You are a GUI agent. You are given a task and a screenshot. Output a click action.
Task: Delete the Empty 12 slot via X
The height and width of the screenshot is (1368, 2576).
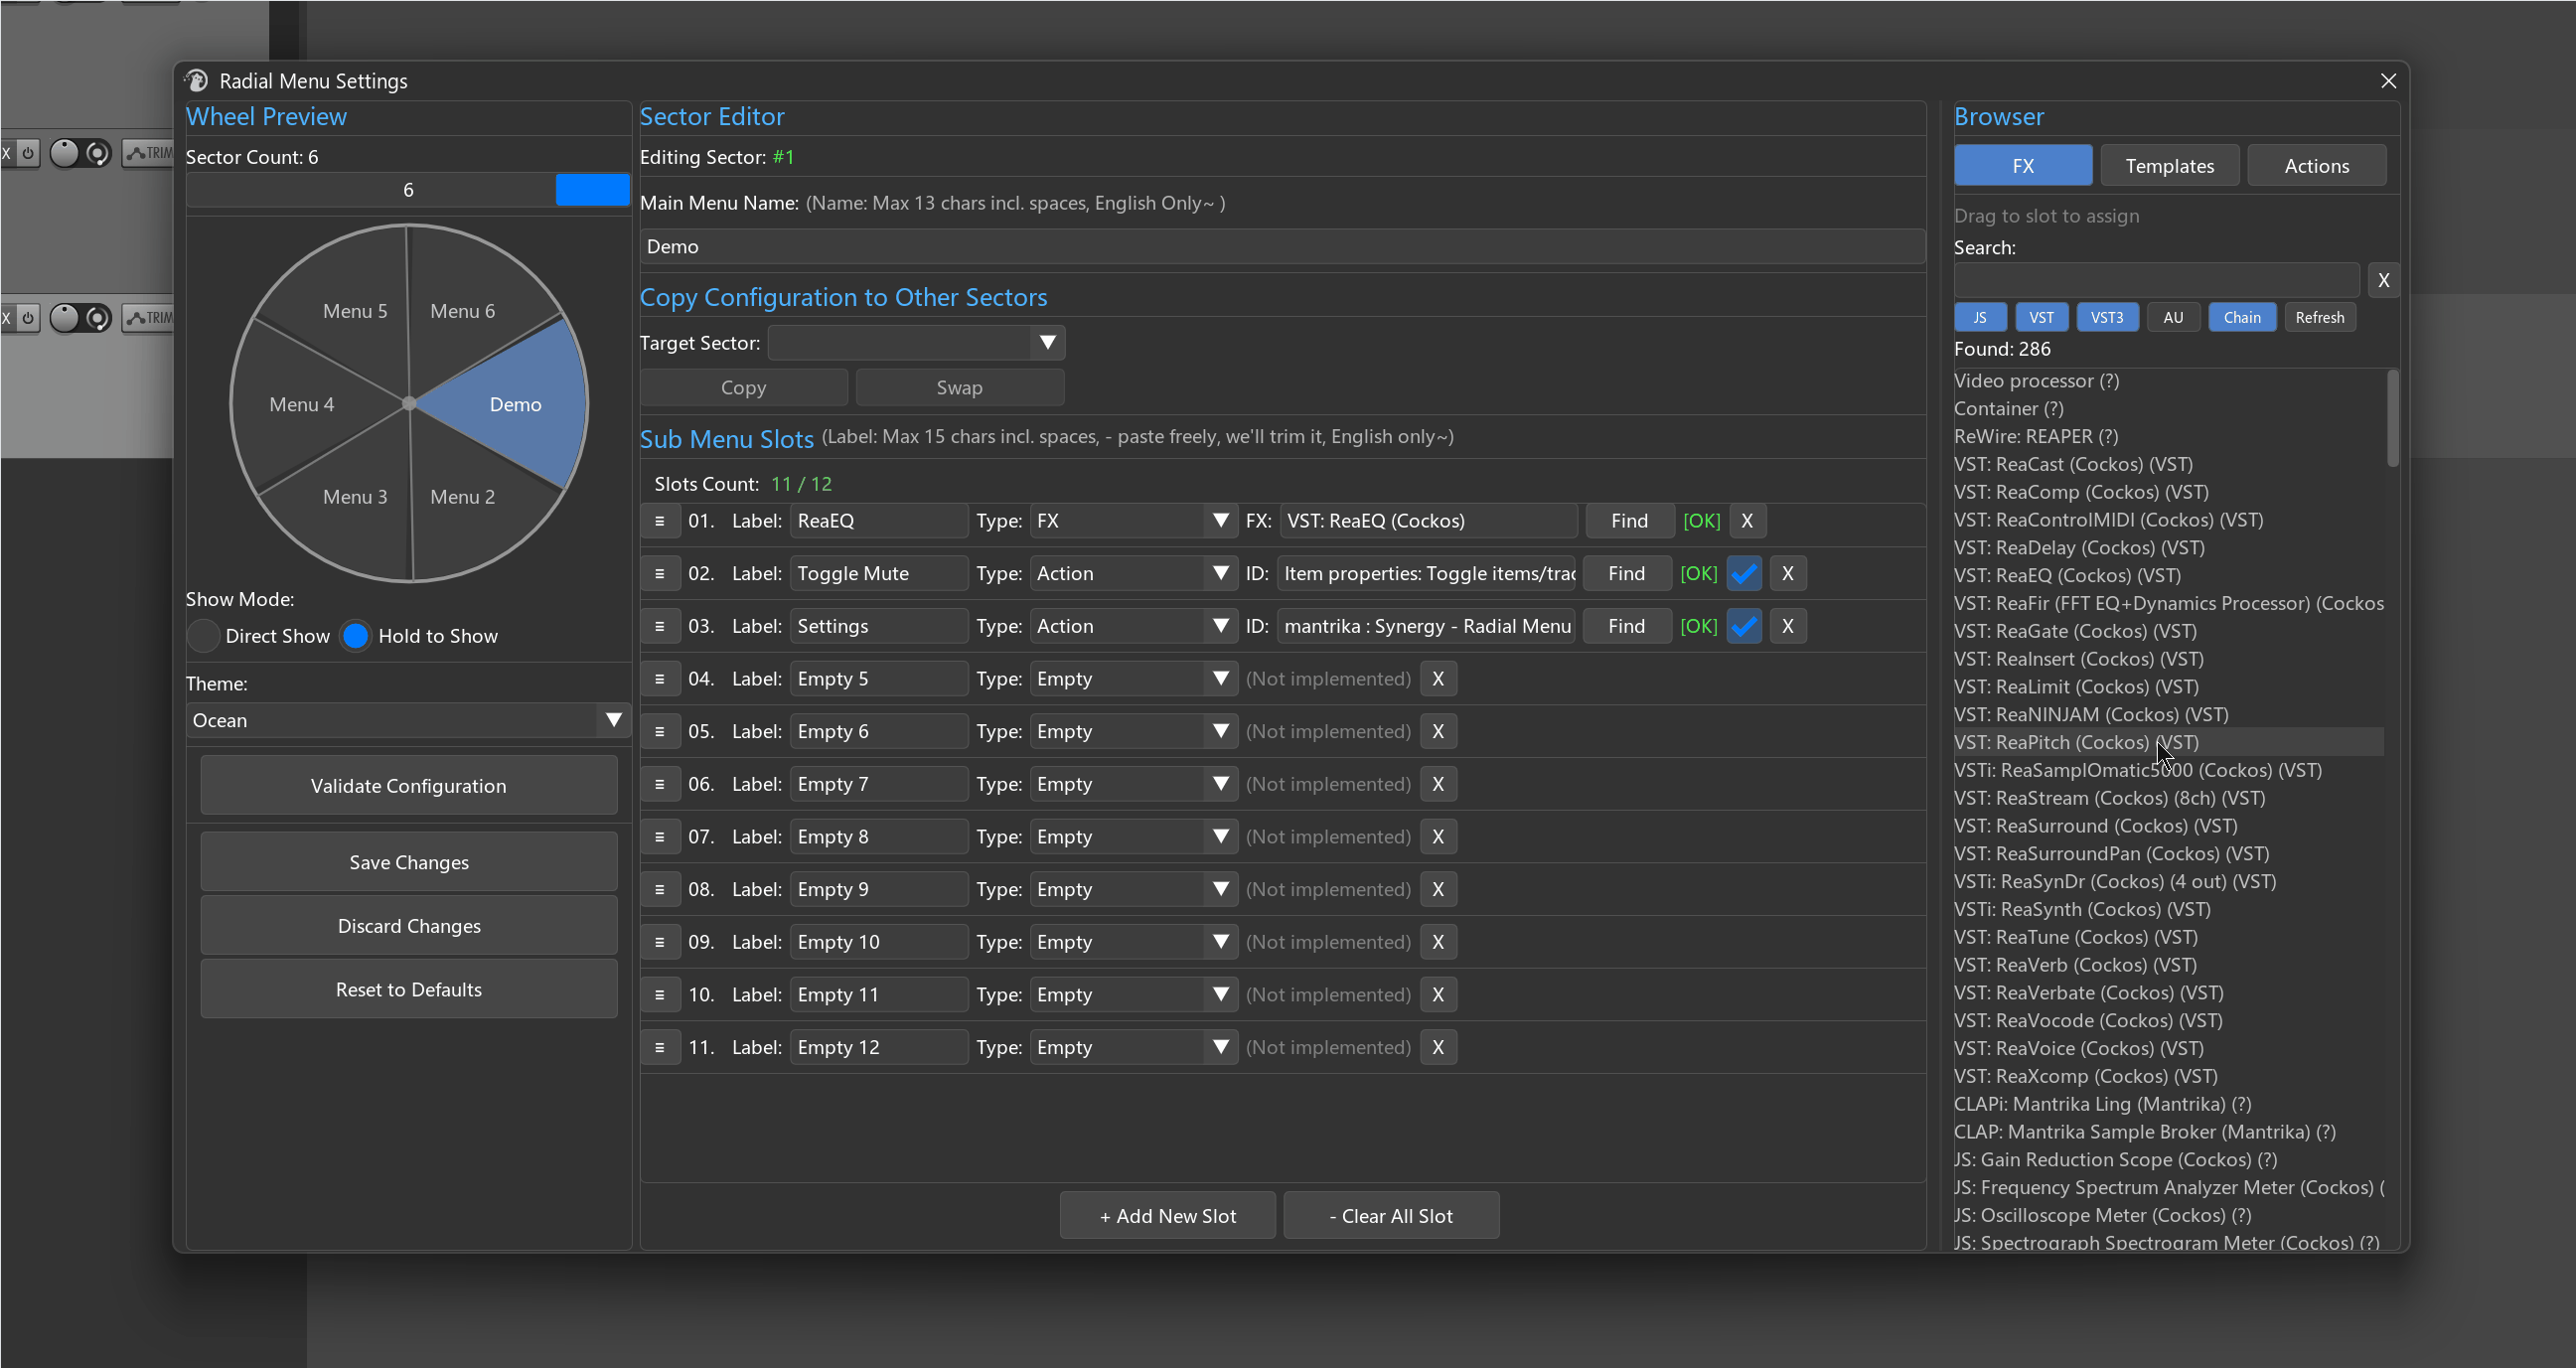click(x=1438, y=1047)
